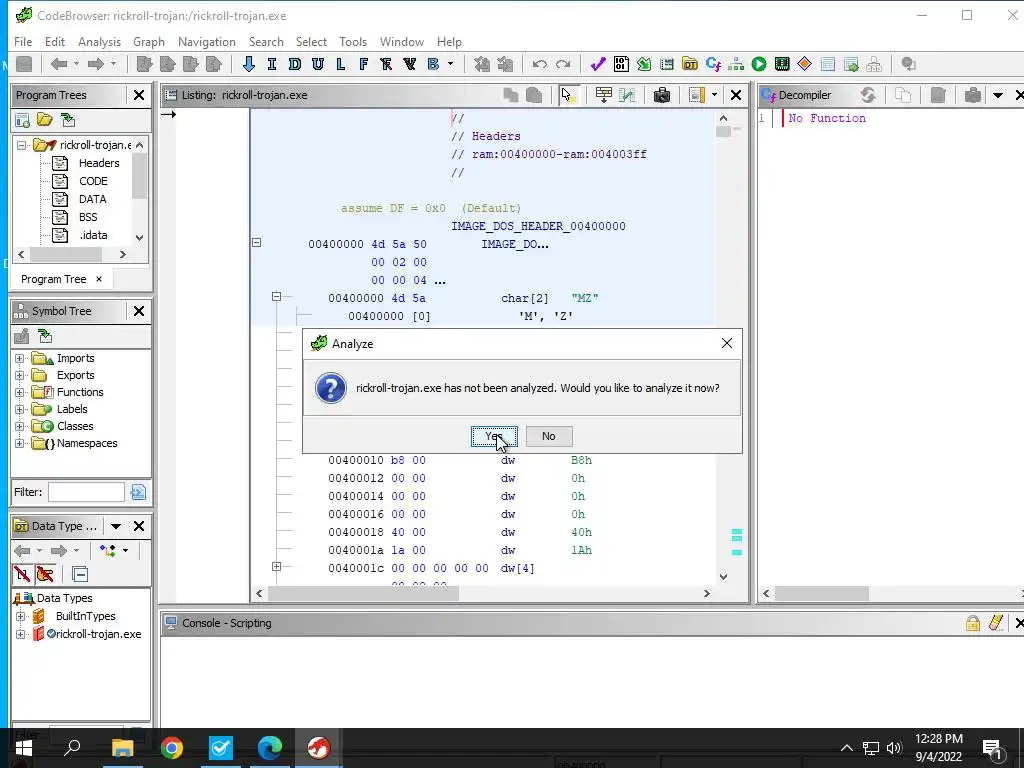1024x768 pixels.
Task: Select the Program Tree tab
Action: [x=54, y=279]
